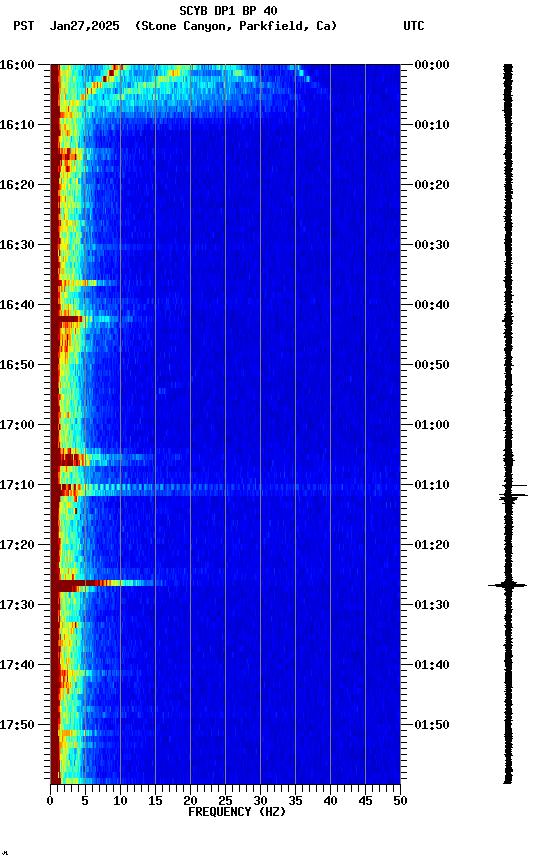
Task: Click the title SCYB DP1 BP 40
Action: click(228, 11)
